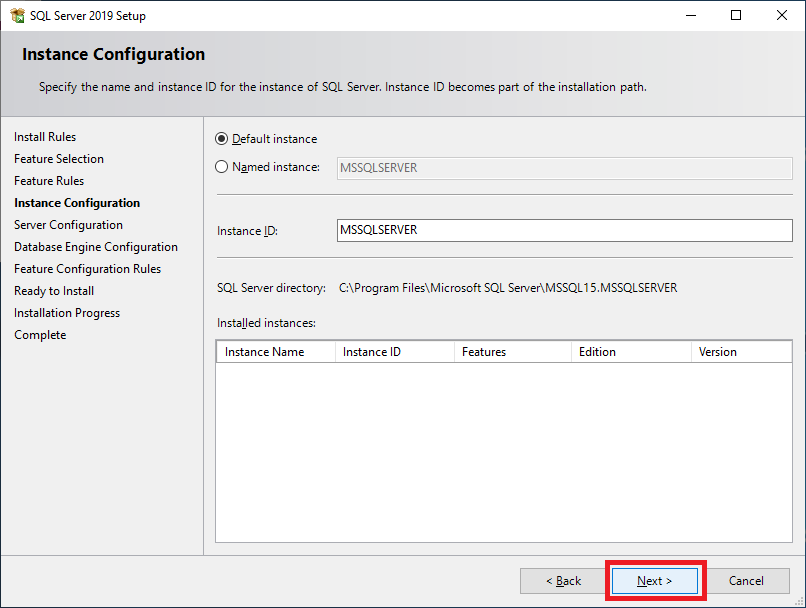Select Feature Selection step in sidebar
Image resolution: width=806 pixels, height=608 pixels.
[59, 159]
